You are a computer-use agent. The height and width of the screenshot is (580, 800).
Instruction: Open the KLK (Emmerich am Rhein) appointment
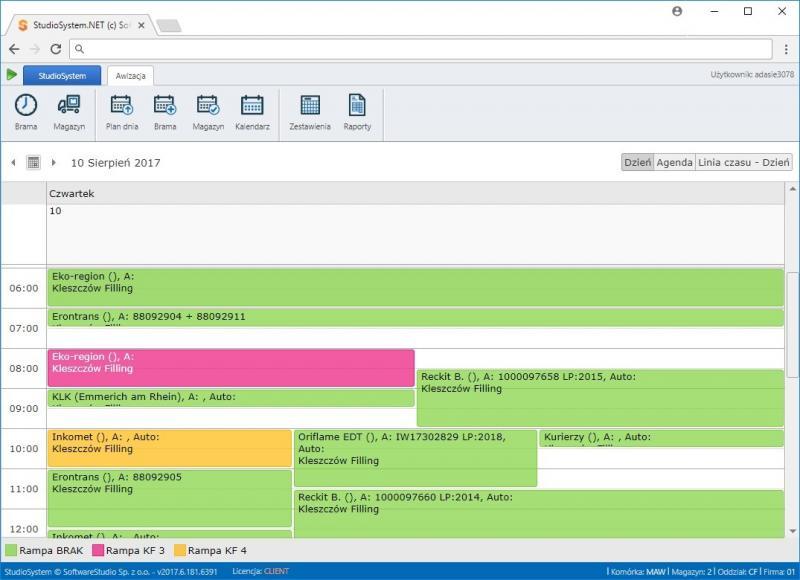point(231,398)
